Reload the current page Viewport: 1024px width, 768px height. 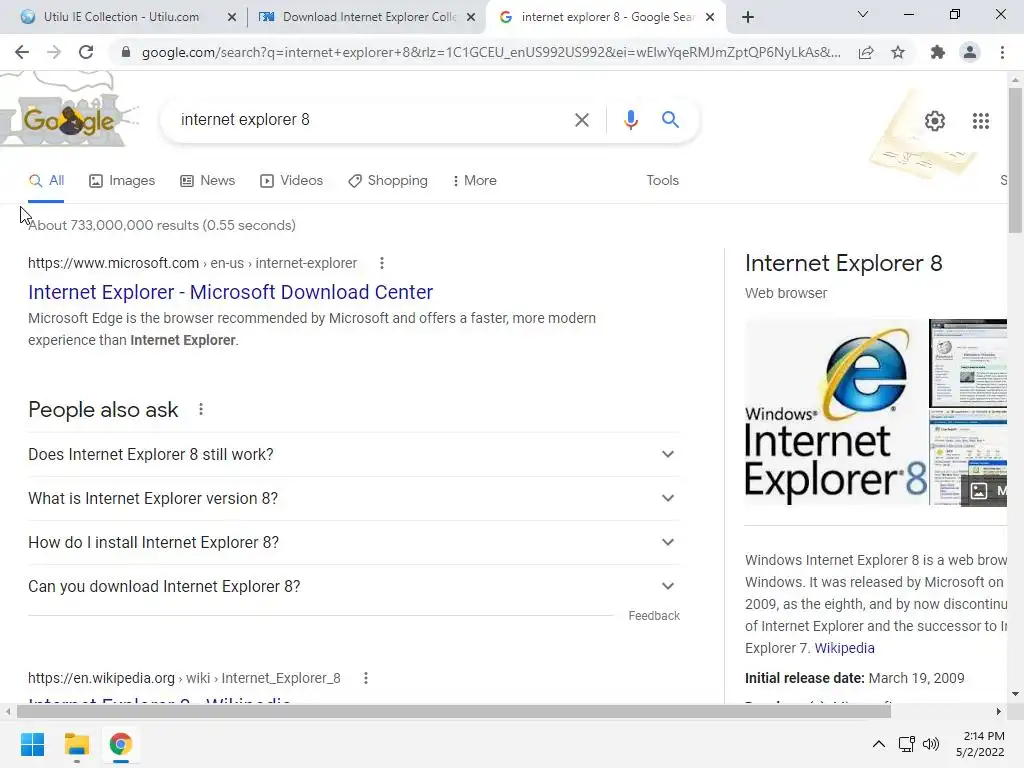86,52
